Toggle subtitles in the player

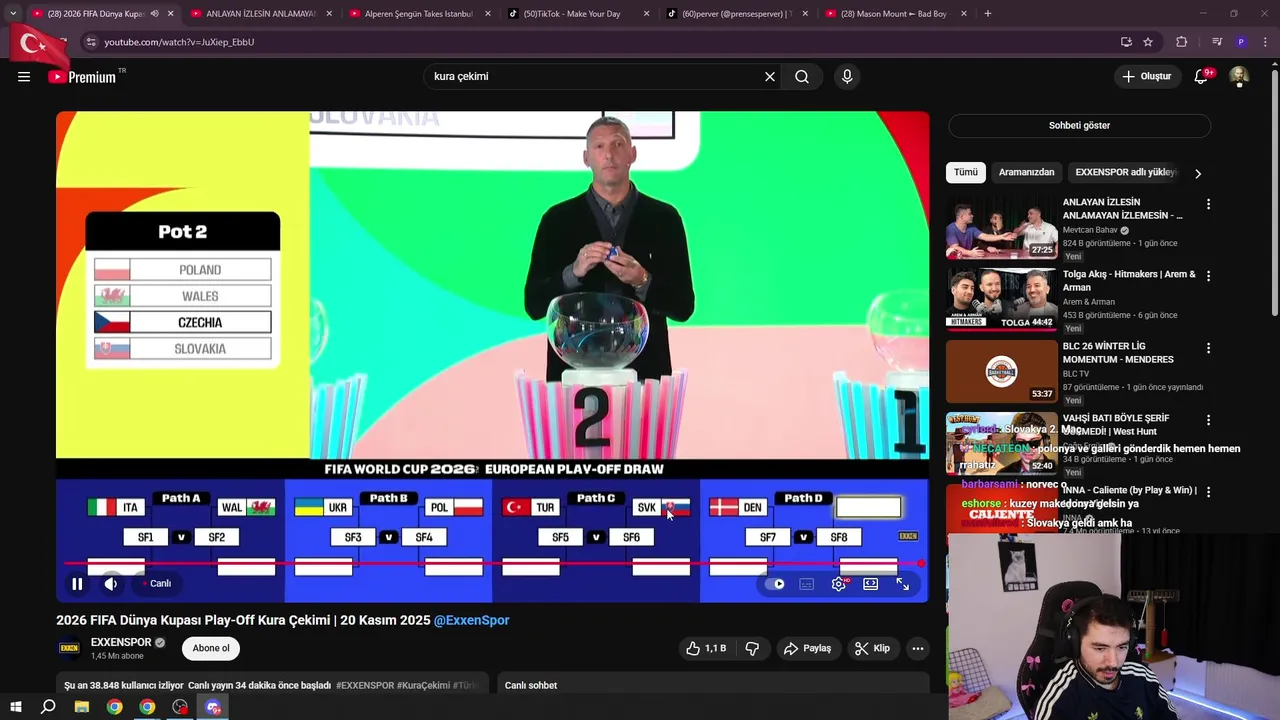click(x=807, y=584)
